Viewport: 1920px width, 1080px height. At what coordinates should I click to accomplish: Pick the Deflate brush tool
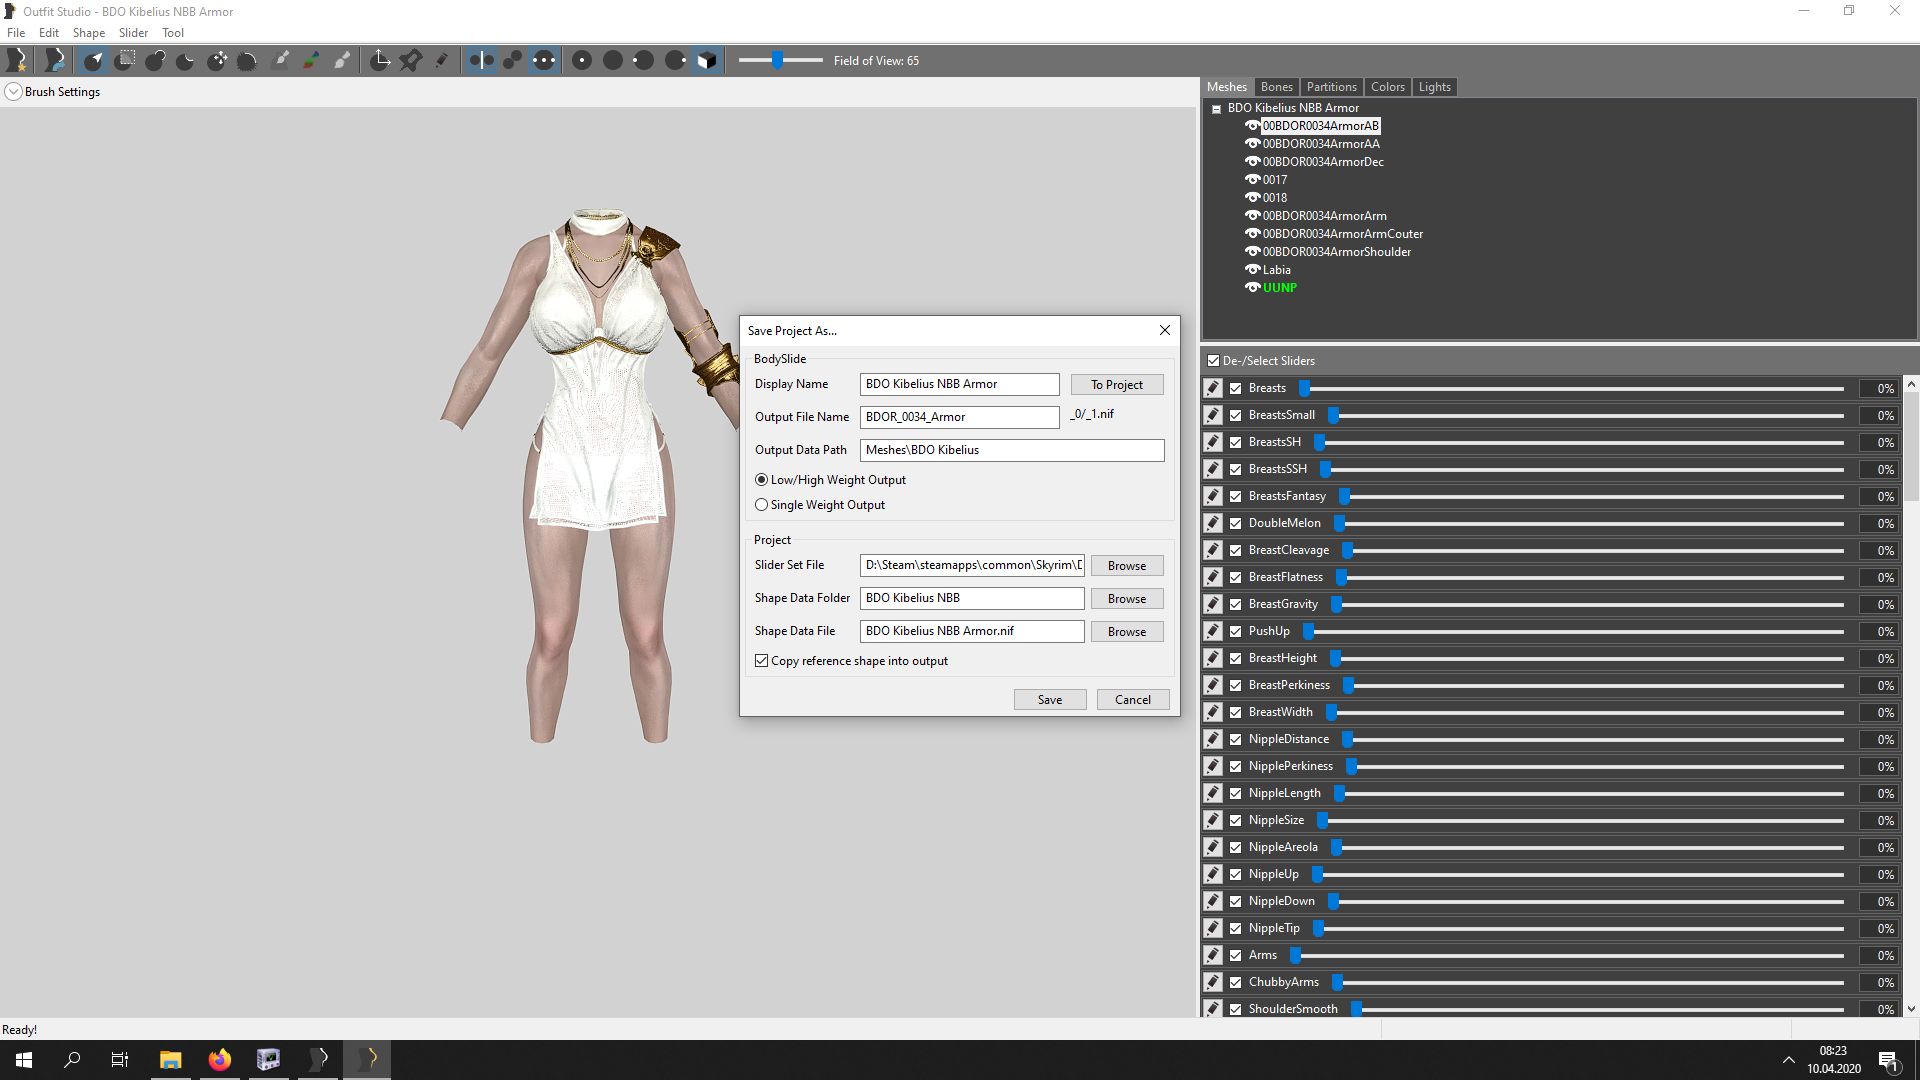tap(186, 60)
